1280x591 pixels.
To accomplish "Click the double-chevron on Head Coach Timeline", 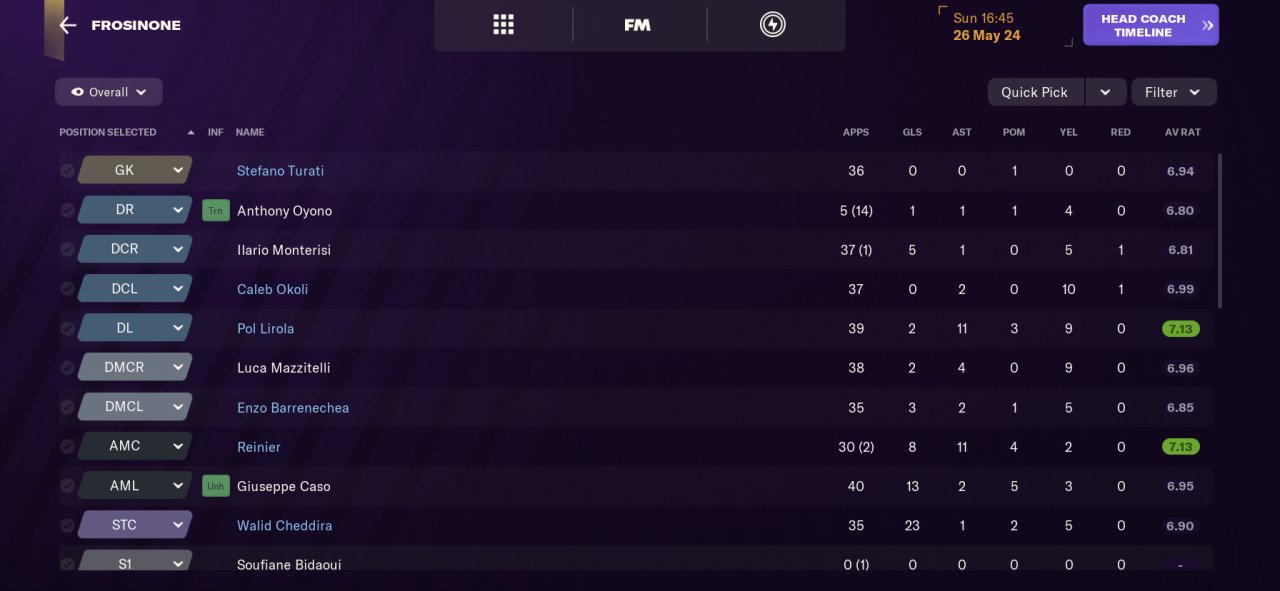I will tap(1208, 26).
